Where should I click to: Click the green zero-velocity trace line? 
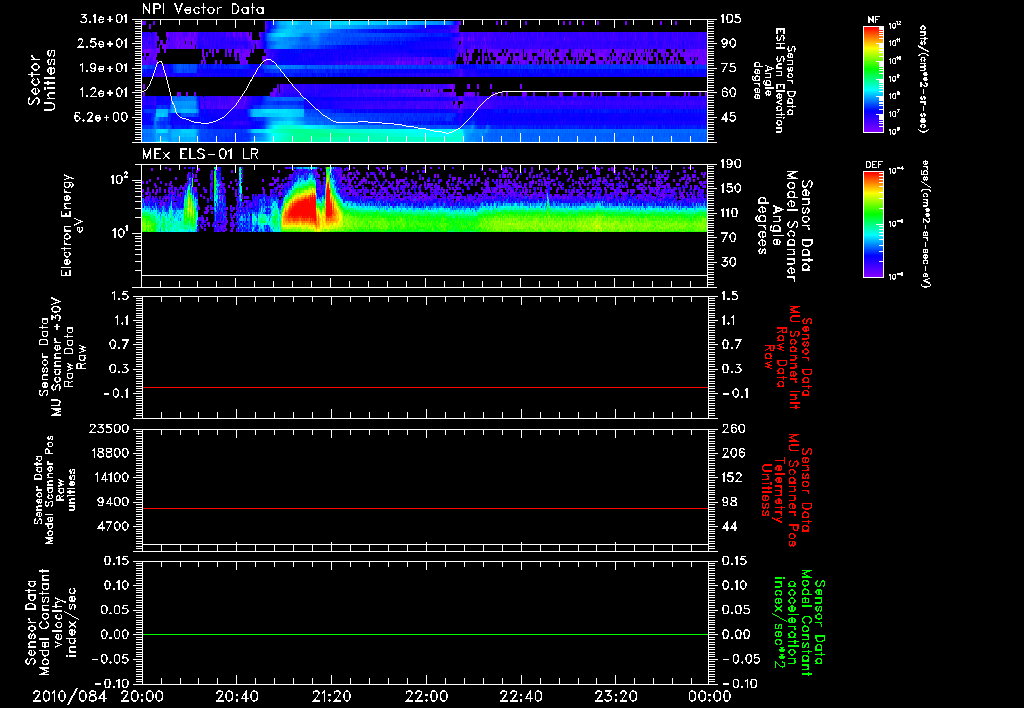pos(424,634)
